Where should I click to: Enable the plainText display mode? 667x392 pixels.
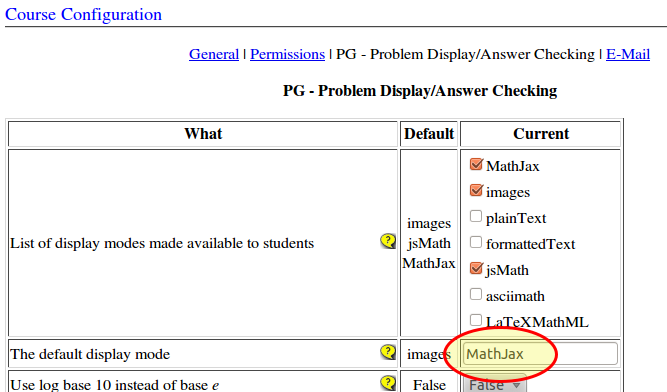476,216
